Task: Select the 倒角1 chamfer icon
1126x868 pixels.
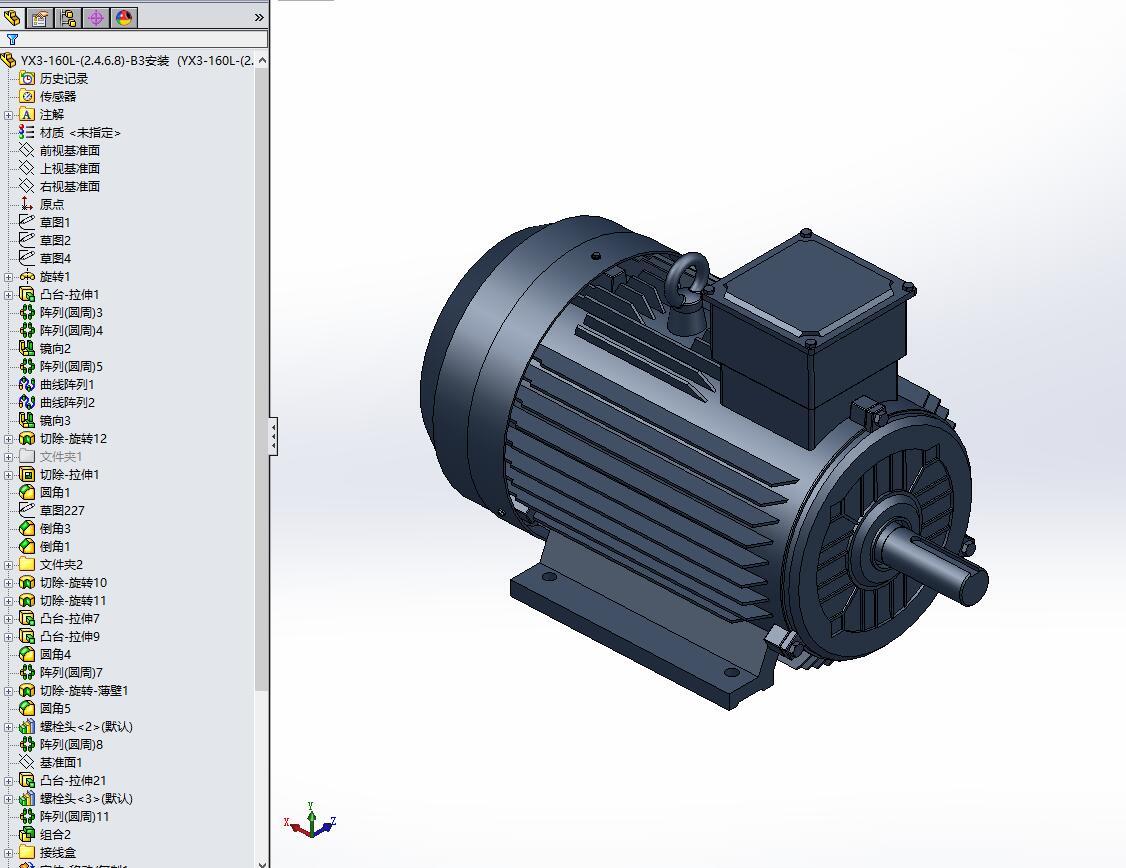Action: tap(27, 546)
